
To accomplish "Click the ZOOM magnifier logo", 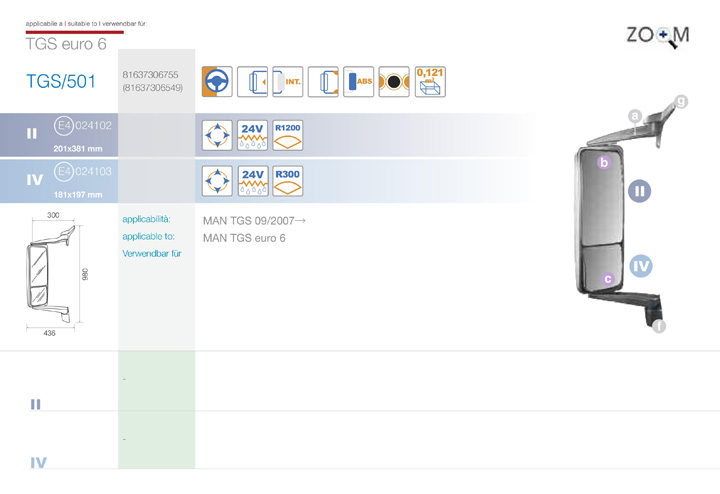I will pos(657,35).
